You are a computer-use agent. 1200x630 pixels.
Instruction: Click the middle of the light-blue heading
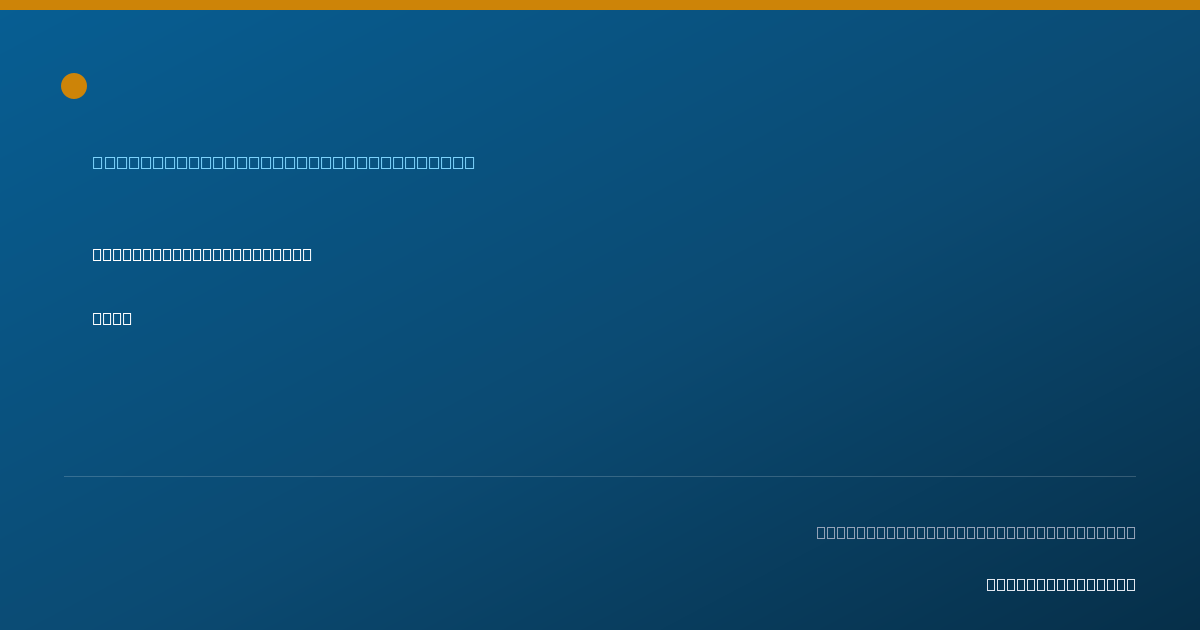click(x=284, y=162)
